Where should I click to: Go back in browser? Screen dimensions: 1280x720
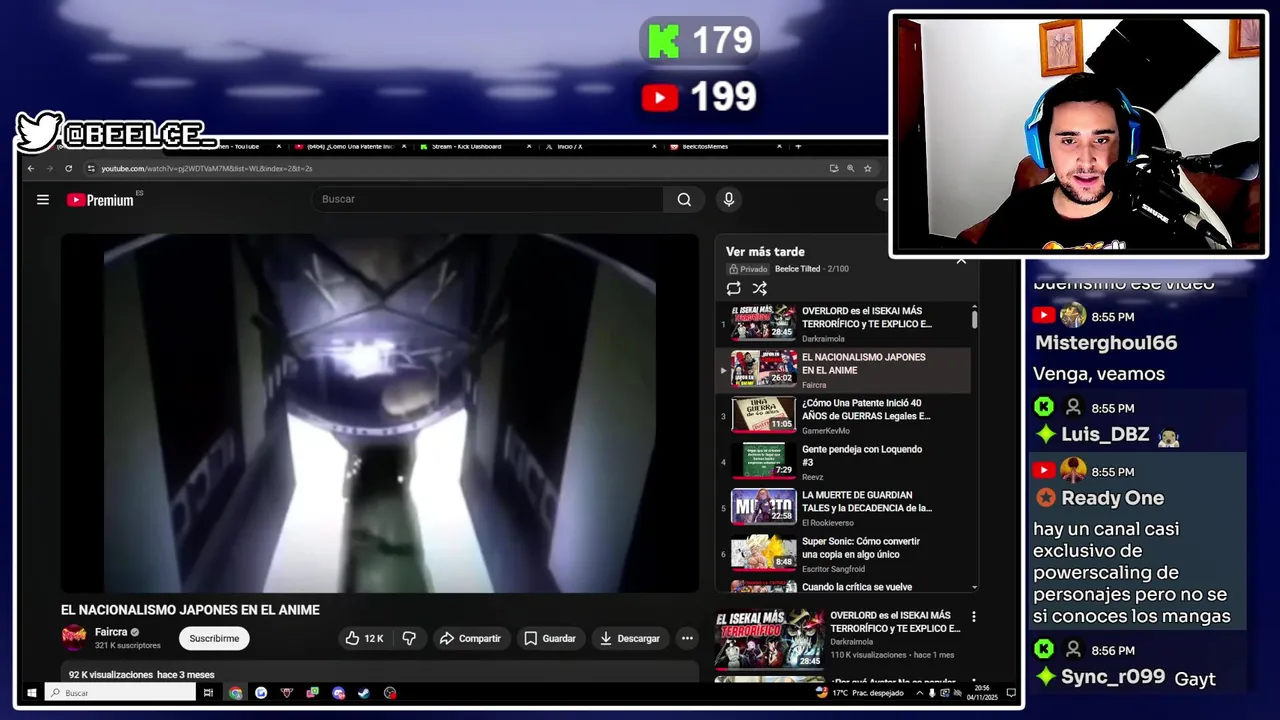pyautogui.click(x=31, y=168)
